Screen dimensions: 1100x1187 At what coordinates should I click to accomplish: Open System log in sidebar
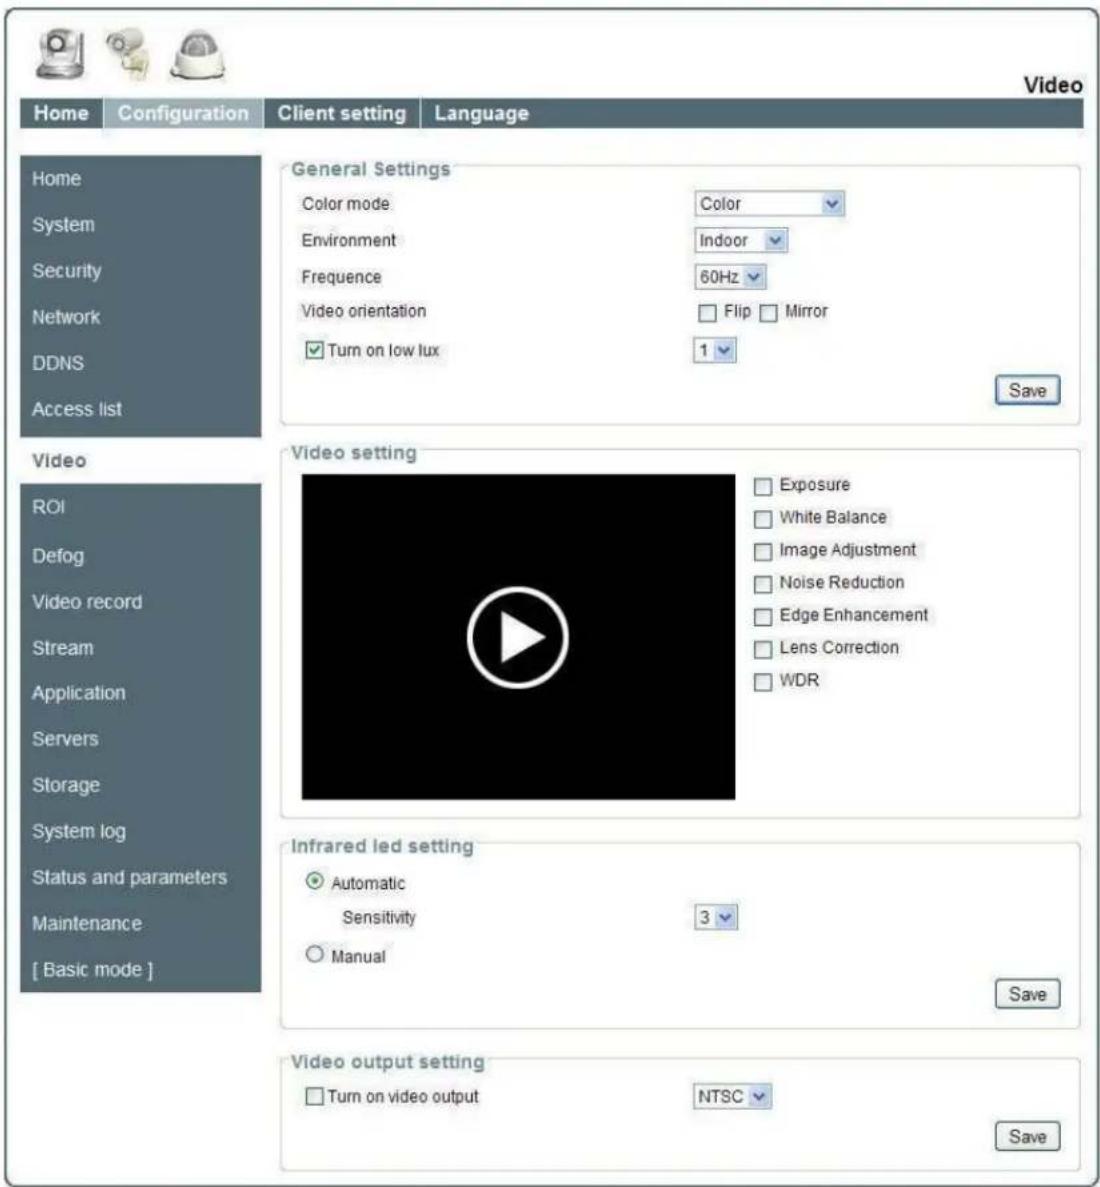79,831
